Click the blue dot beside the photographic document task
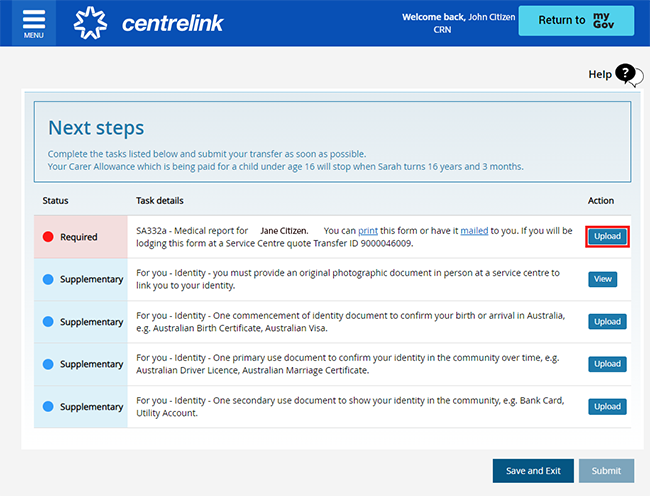 click(48, 279)
